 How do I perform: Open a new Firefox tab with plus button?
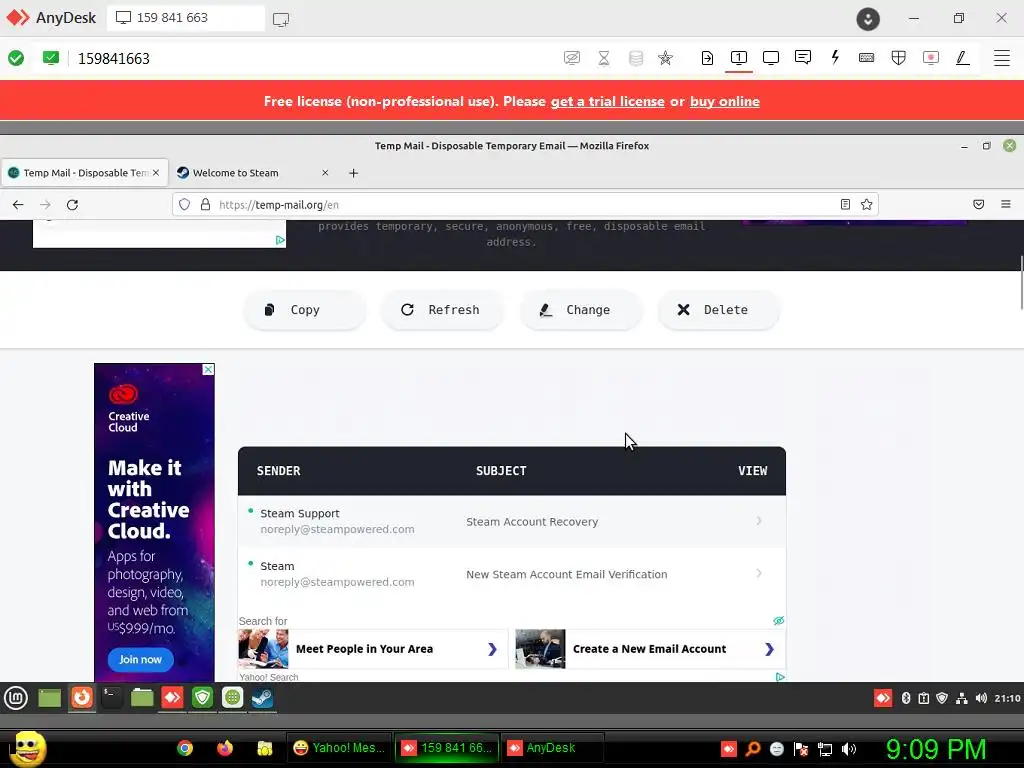(x=353, y=173)
